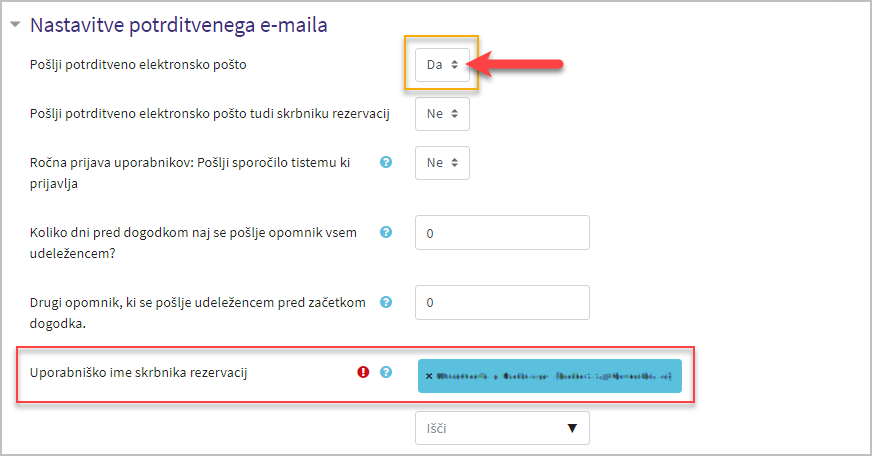The width and height of the screenshot is (872, 456).
Task: Focus the Drugi opomnik number field
Action: click(502, 303)
